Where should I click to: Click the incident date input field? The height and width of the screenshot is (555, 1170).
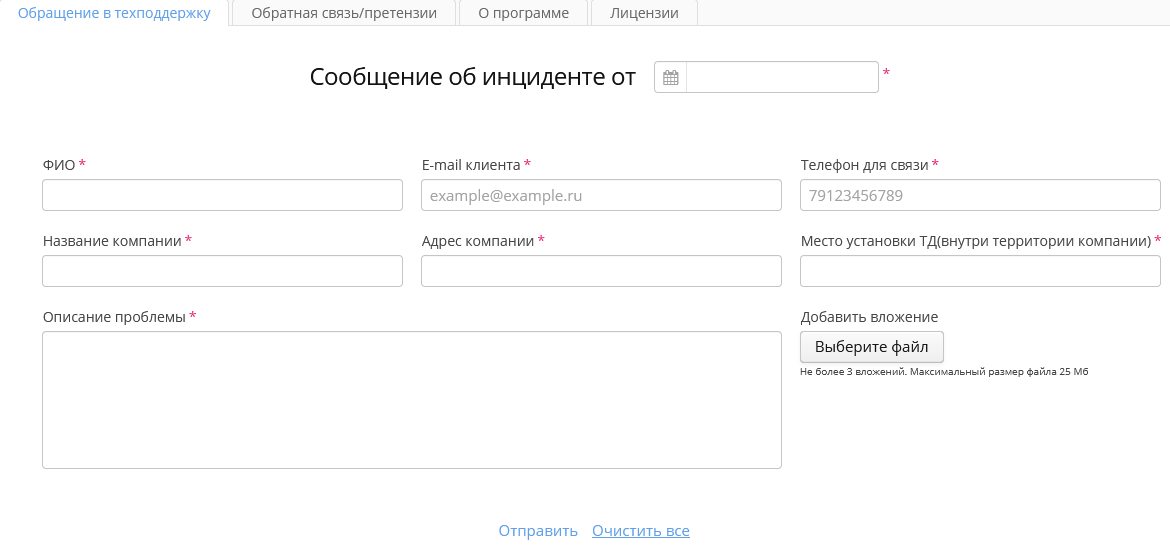(x=782, y=78)
